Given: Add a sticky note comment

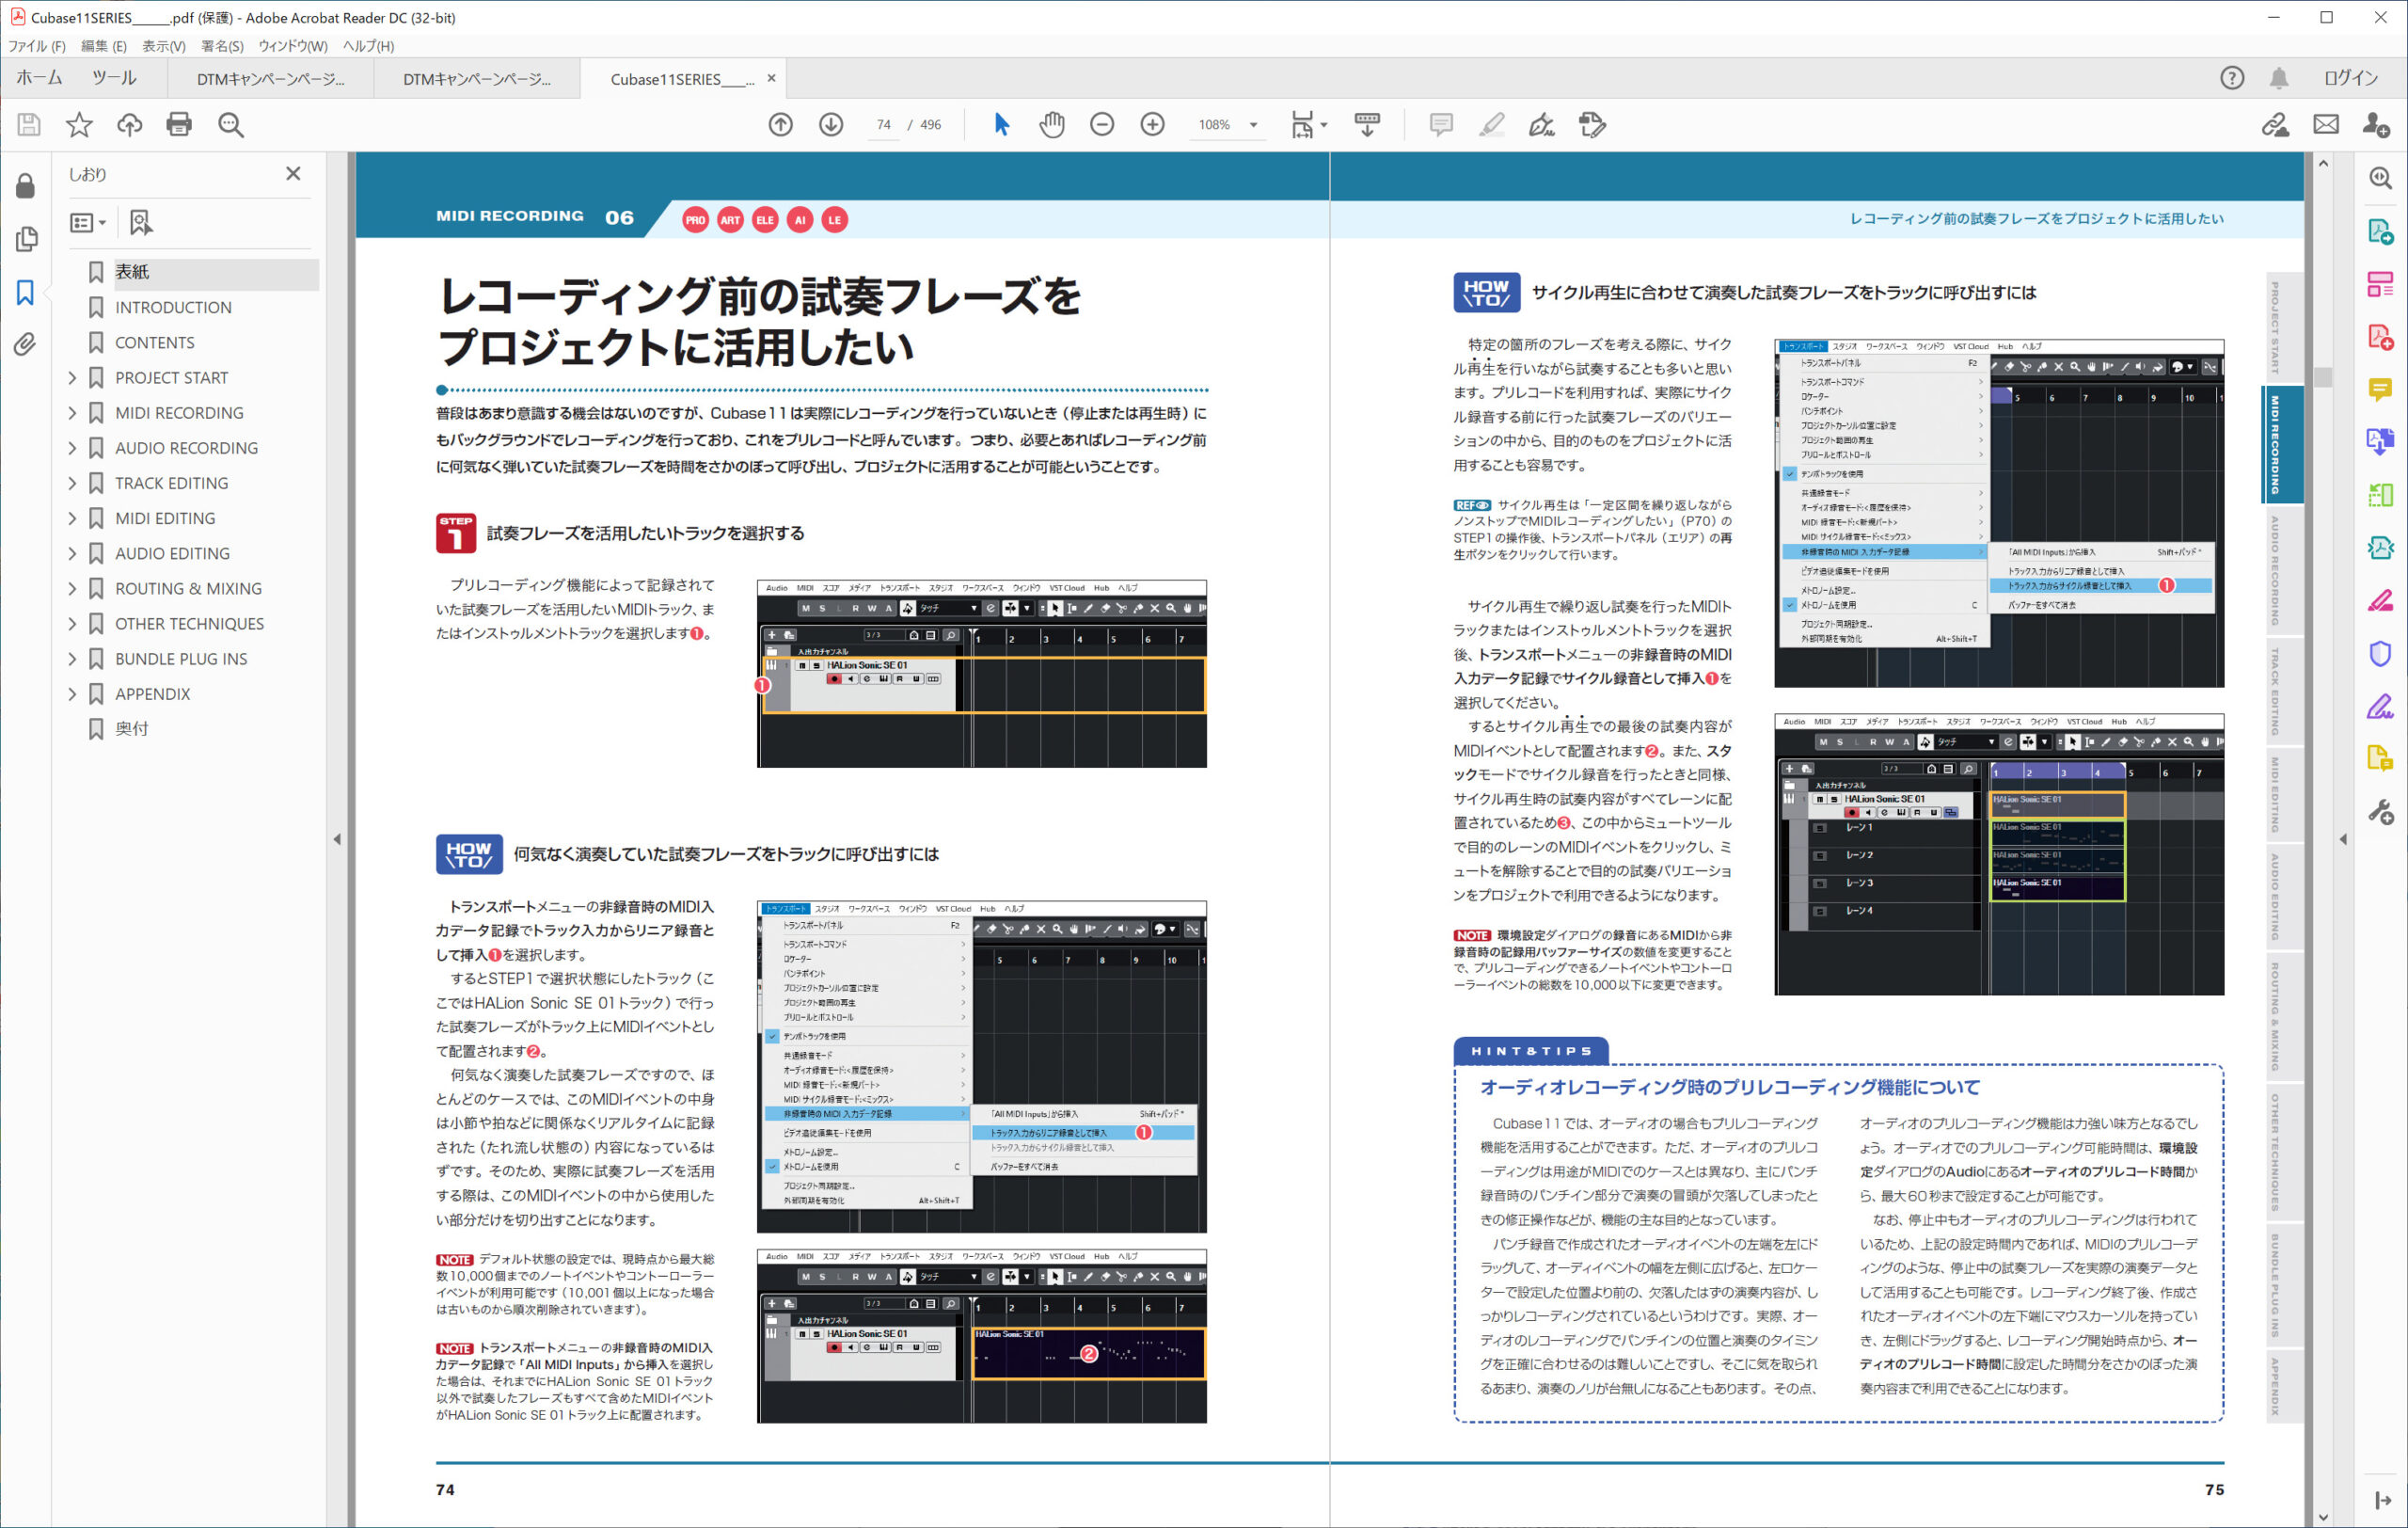Looking at the screenshot, I should coord(1441,125).
